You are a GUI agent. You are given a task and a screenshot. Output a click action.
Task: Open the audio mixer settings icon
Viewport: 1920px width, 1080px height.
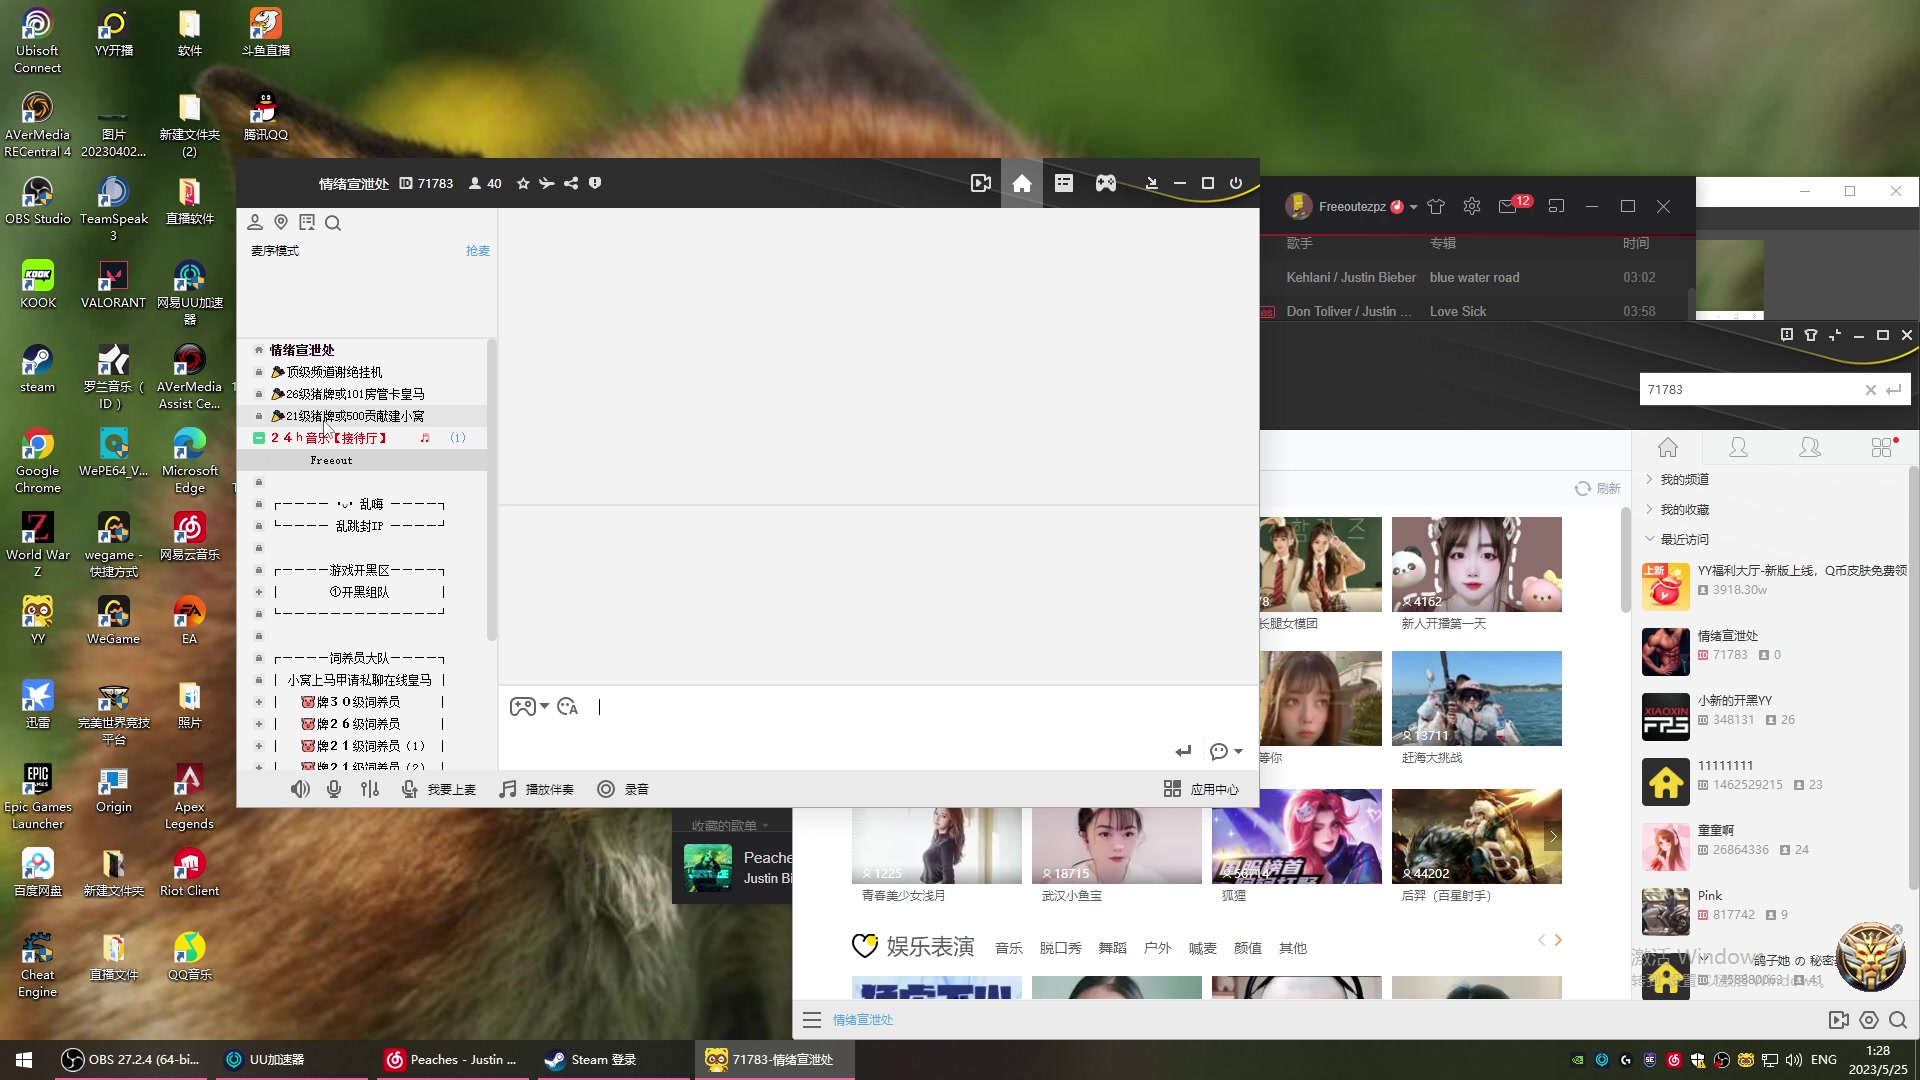pyautogui.click(x=370, y=789)
